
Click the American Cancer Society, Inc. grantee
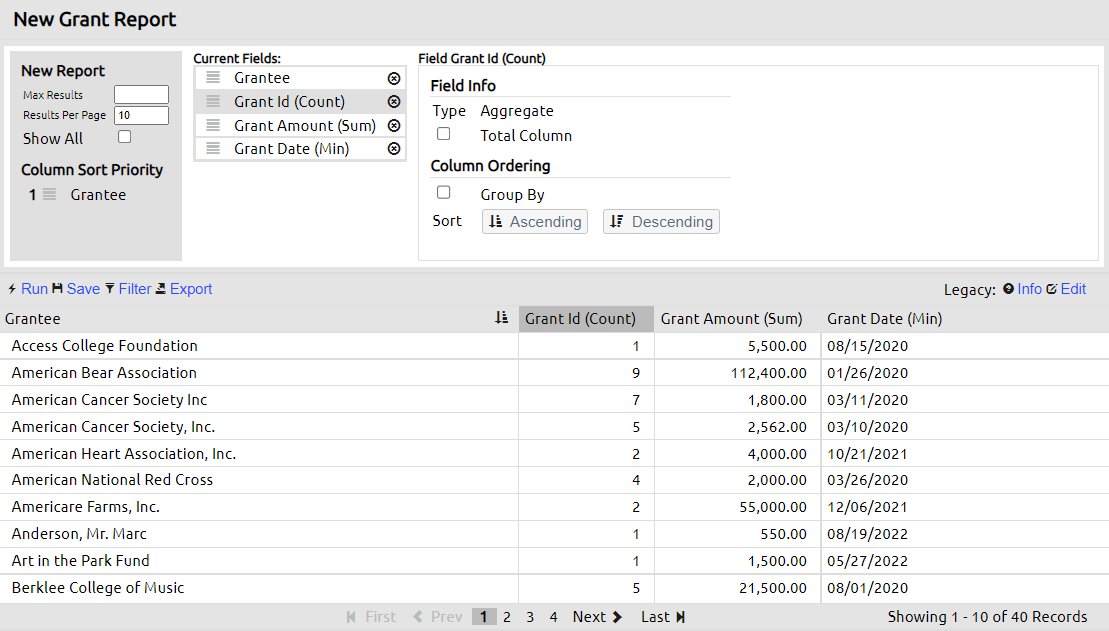113,427
